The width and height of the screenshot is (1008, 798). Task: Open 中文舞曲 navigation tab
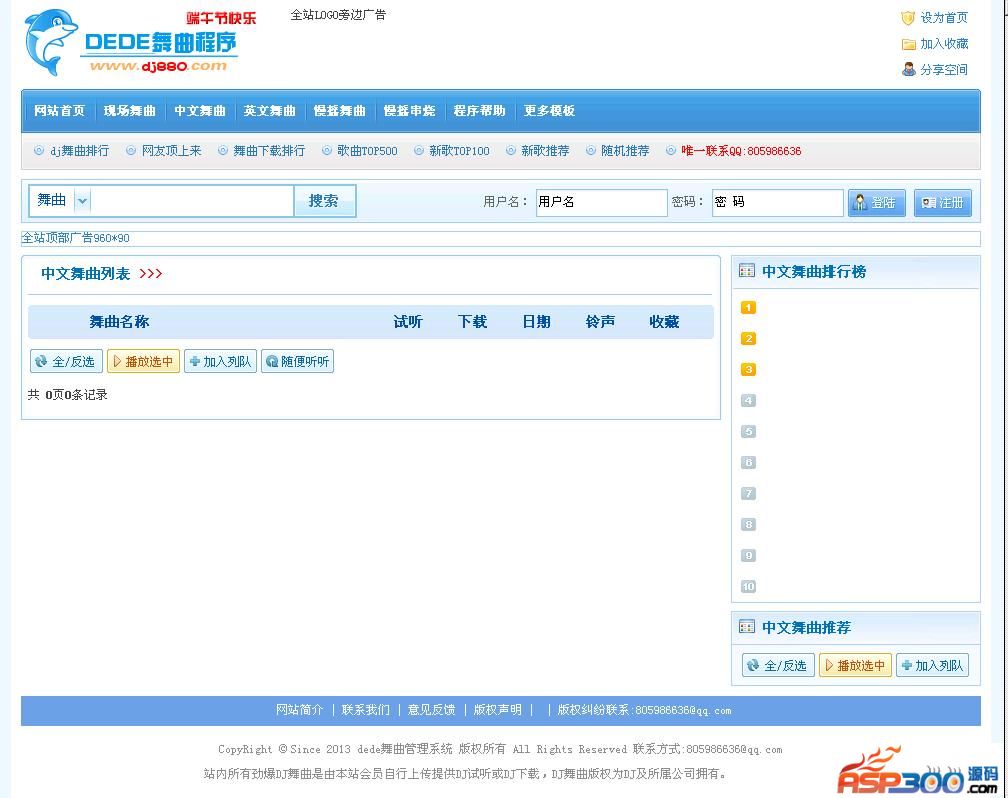pyautogui.click(x=200, y=111)
